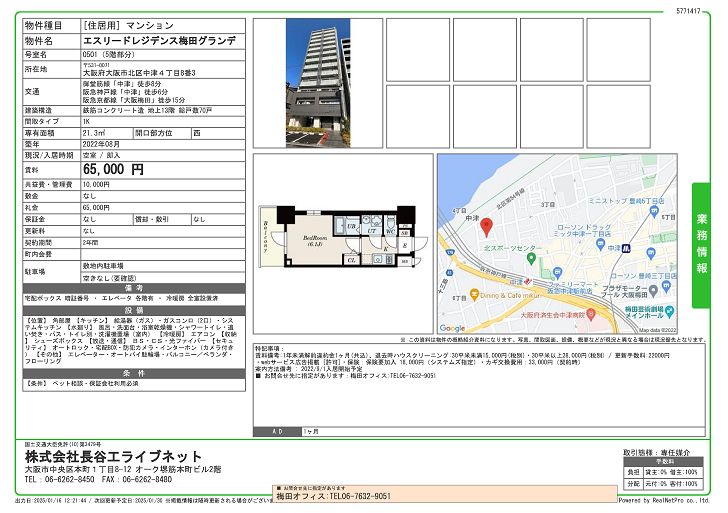728x513 pixels.
Task: Click the green 北スポーツセンター map marker
Action: coord(532,259)
